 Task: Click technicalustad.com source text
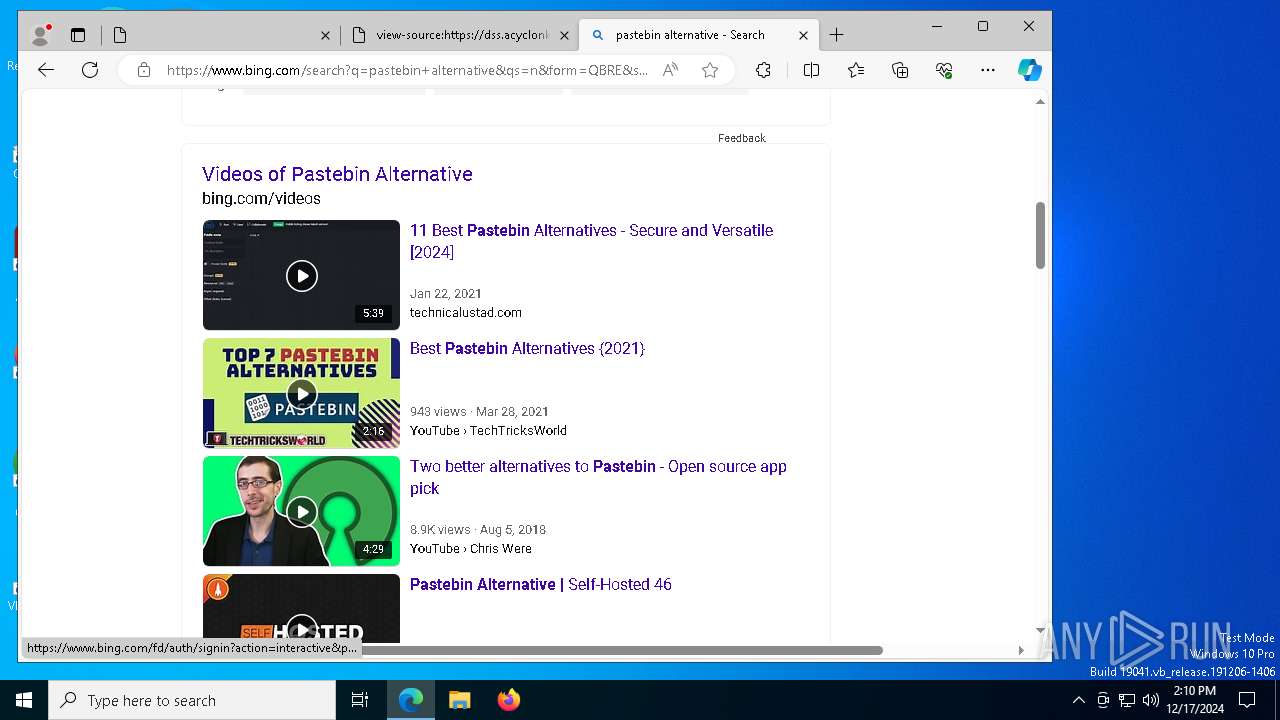point(465,312)
